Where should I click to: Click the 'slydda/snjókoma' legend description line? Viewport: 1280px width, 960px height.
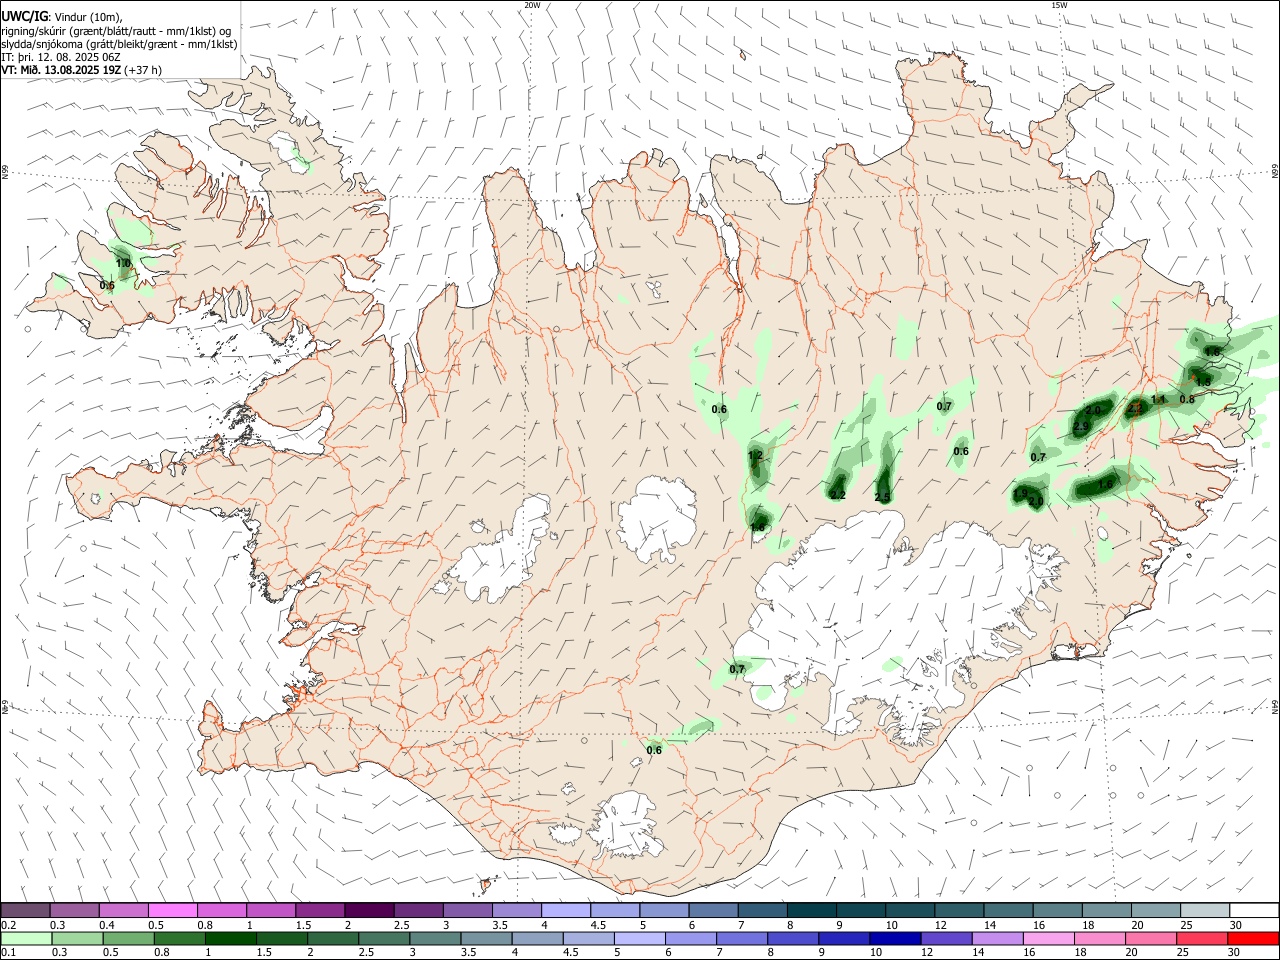pos(119,44)
